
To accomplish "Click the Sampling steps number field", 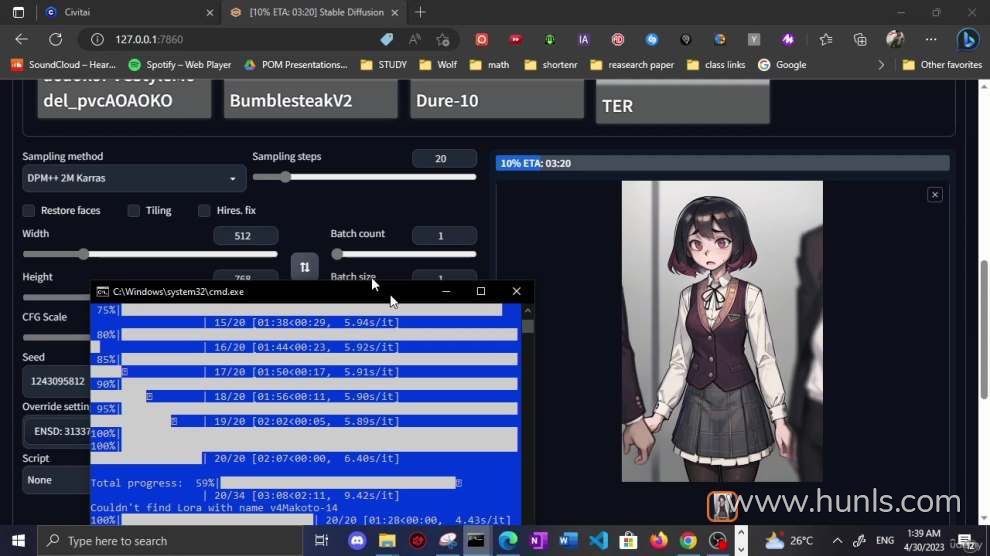I will (444, 159).
